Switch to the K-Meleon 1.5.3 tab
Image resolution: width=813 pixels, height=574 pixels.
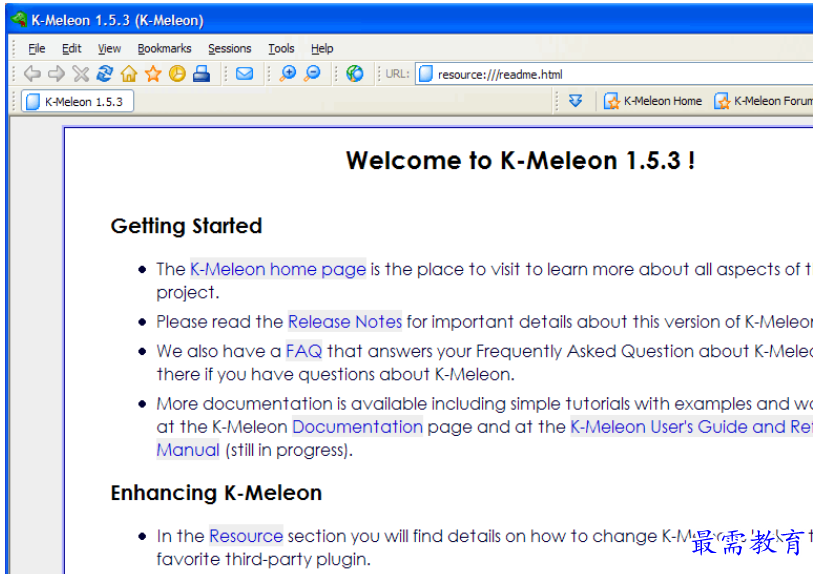click(x=76, y=101)
